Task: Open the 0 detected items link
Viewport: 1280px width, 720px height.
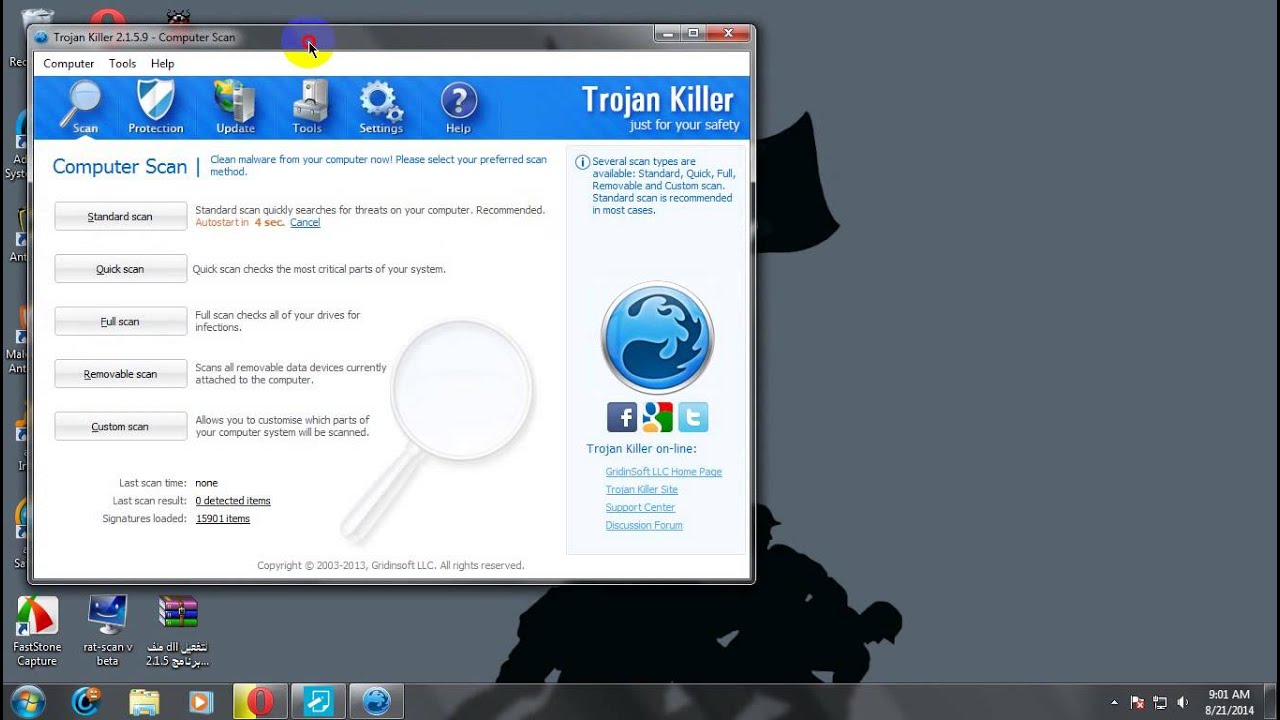Action: pyautogui.click(x=233, y=501)
